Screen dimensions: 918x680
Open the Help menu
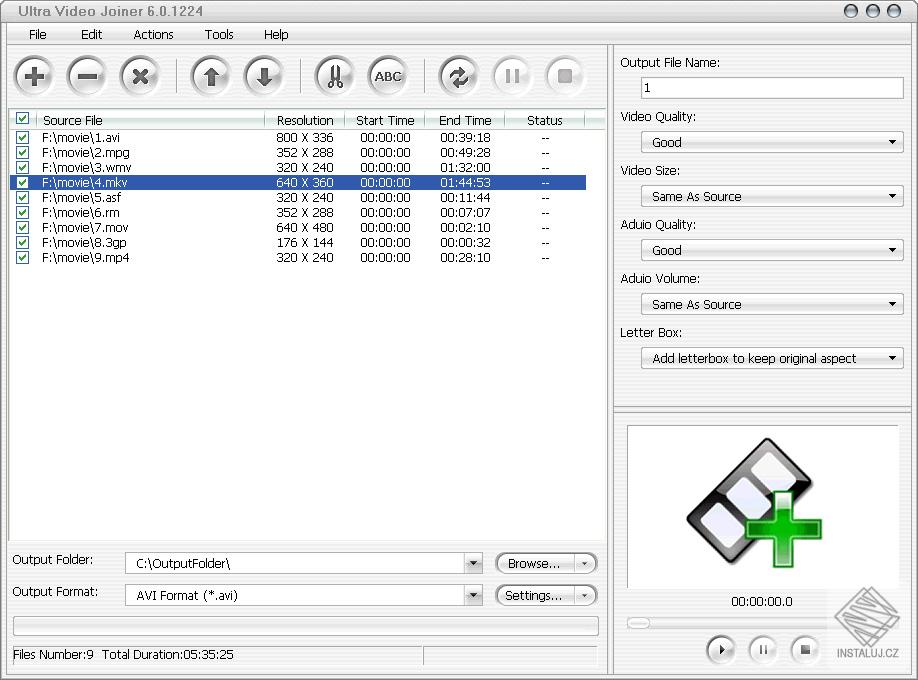tap(276, 35)
